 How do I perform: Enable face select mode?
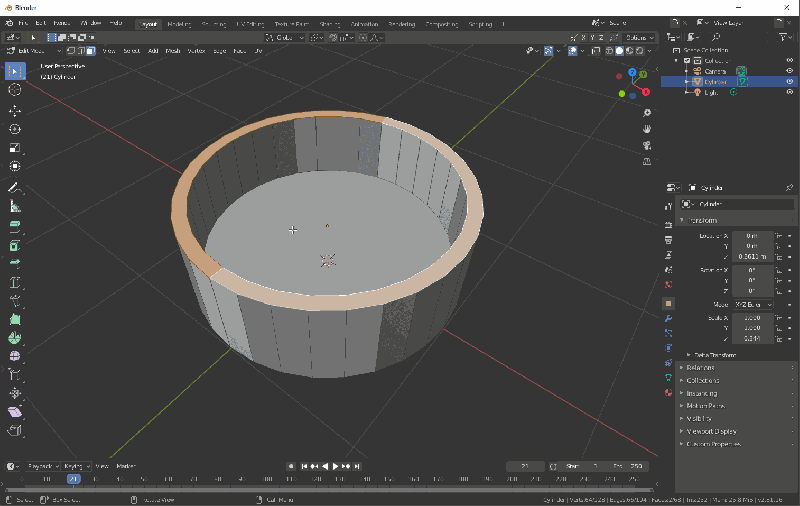90,50
